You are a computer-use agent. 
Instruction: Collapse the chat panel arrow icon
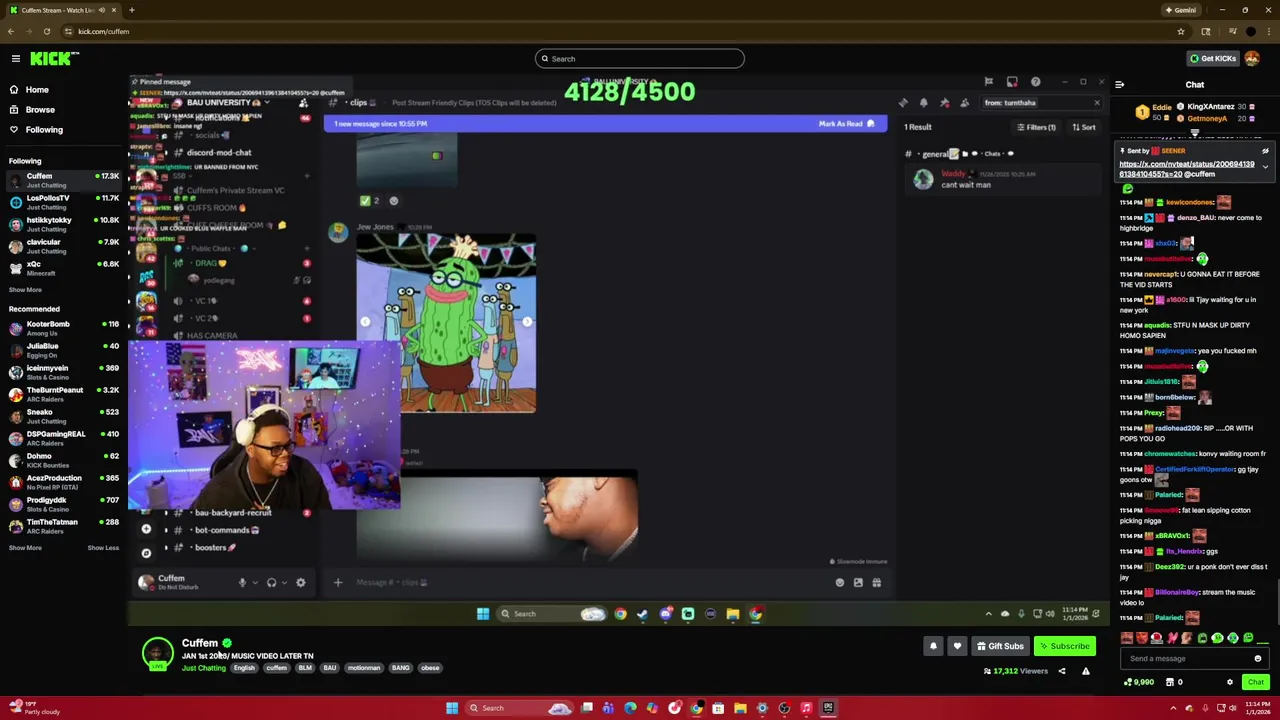(1119, 85)
